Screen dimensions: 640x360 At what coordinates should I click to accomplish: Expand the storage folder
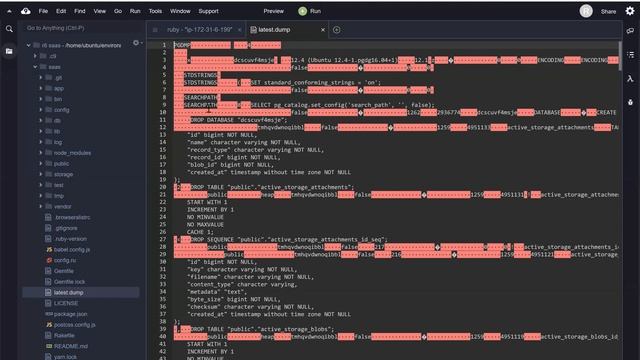tap(41, 174)
